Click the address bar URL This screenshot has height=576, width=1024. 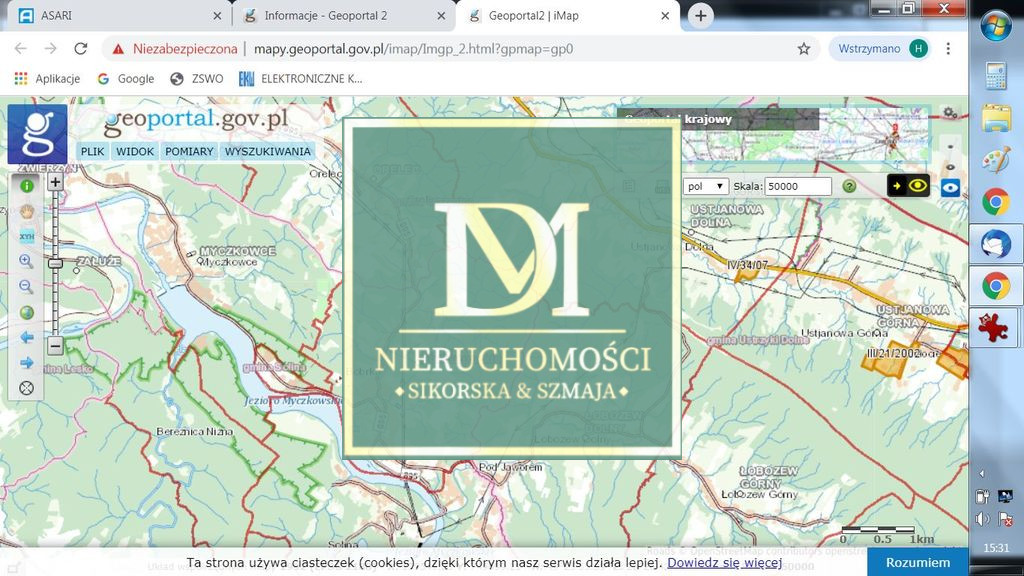tap(413, 49)
